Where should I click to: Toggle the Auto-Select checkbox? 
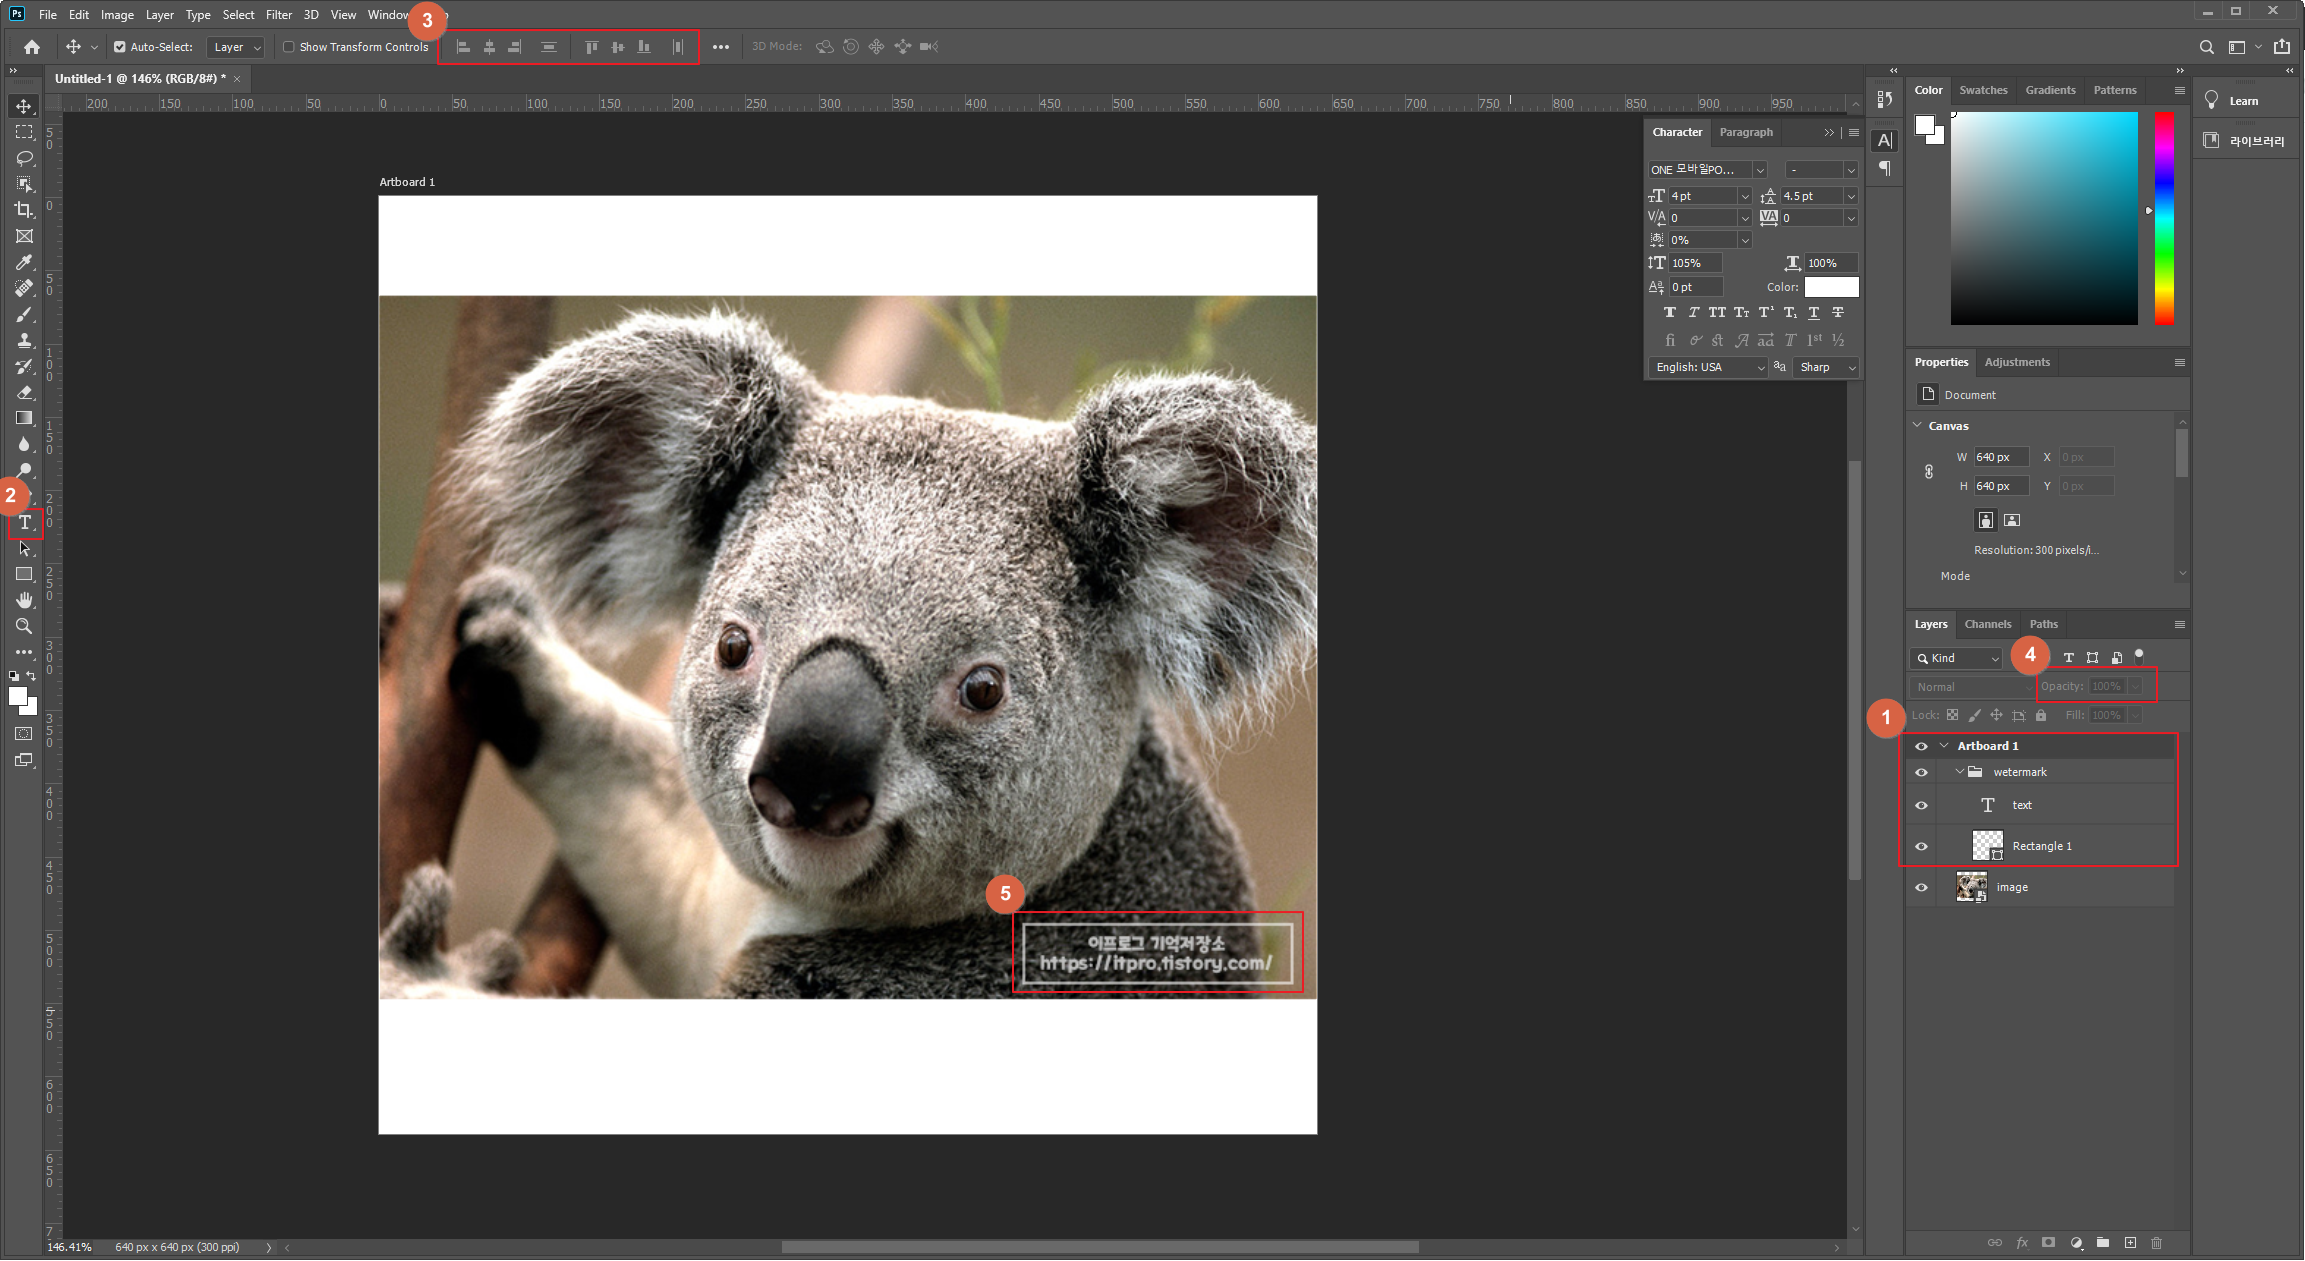[120, 47]
